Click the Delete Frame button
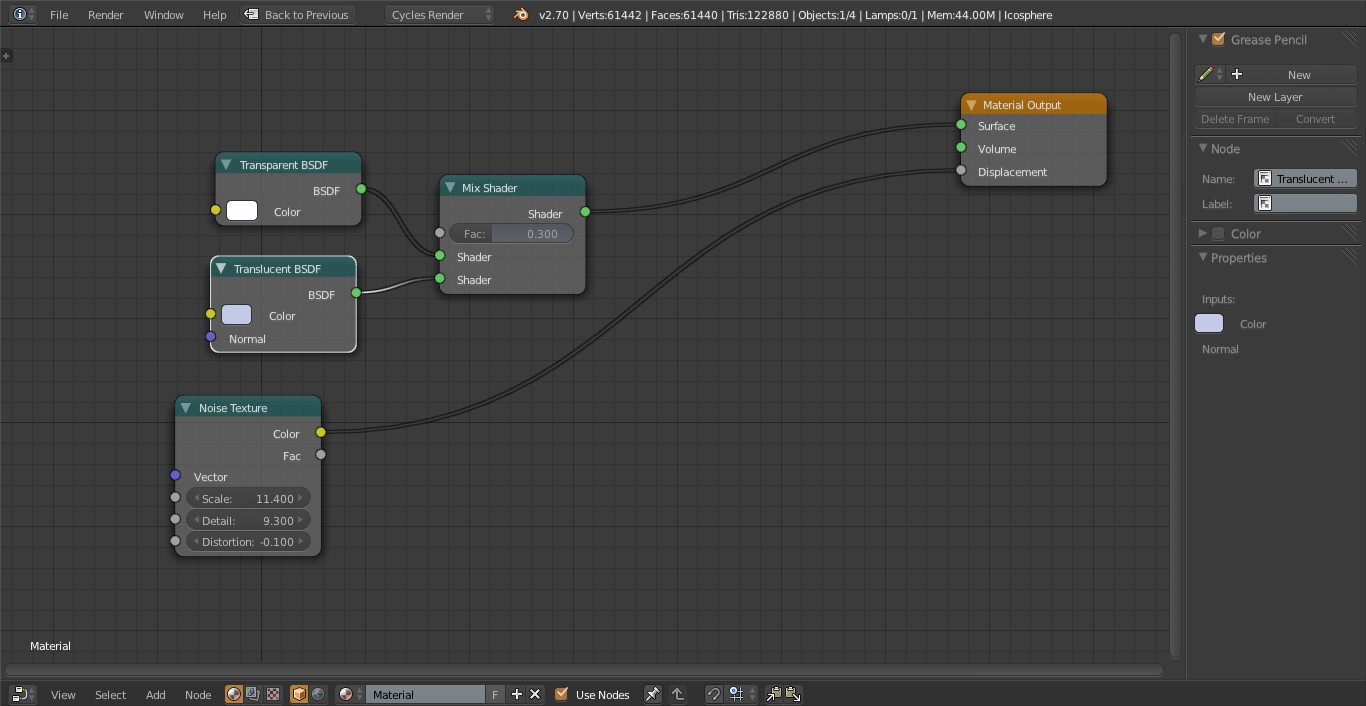This screenshot has height=706, width=1366. (1235, 119)
